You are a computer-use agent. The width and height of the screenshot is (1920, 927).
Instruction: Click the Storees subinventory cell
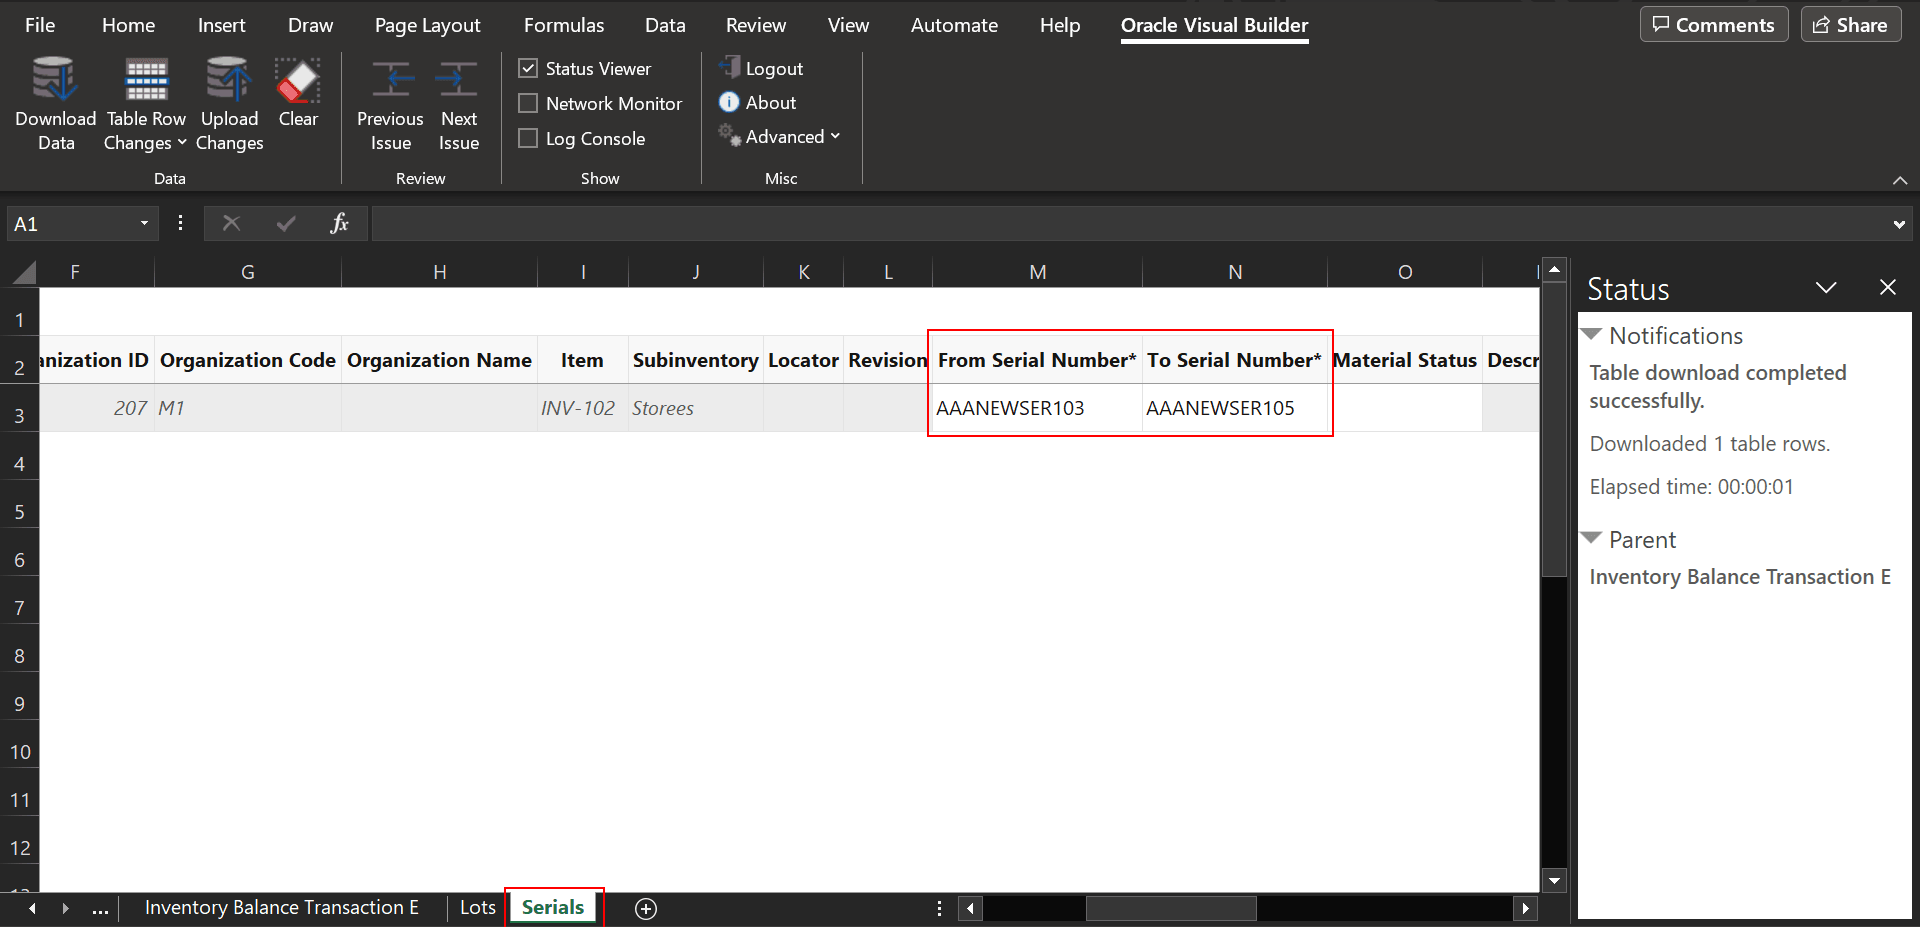(x=696, y=408)
